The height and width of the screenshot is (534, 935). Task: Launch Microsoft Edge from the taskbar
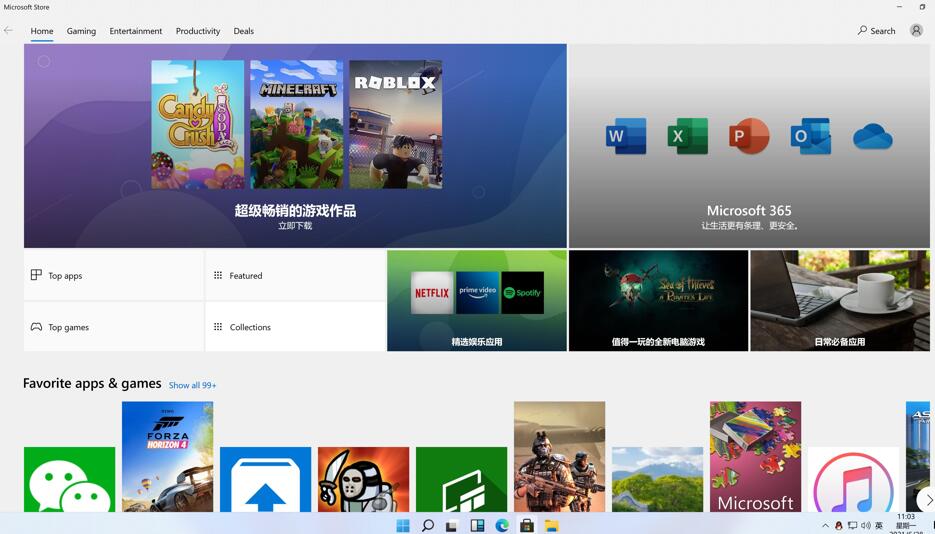502,526
